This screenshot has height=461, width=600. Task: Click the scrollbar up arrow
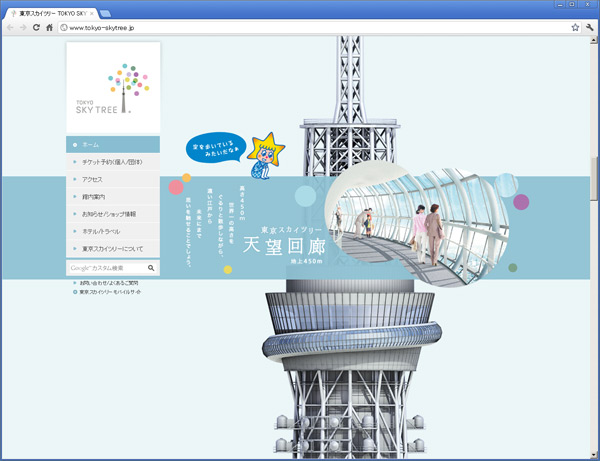click(x=593, y=39)
